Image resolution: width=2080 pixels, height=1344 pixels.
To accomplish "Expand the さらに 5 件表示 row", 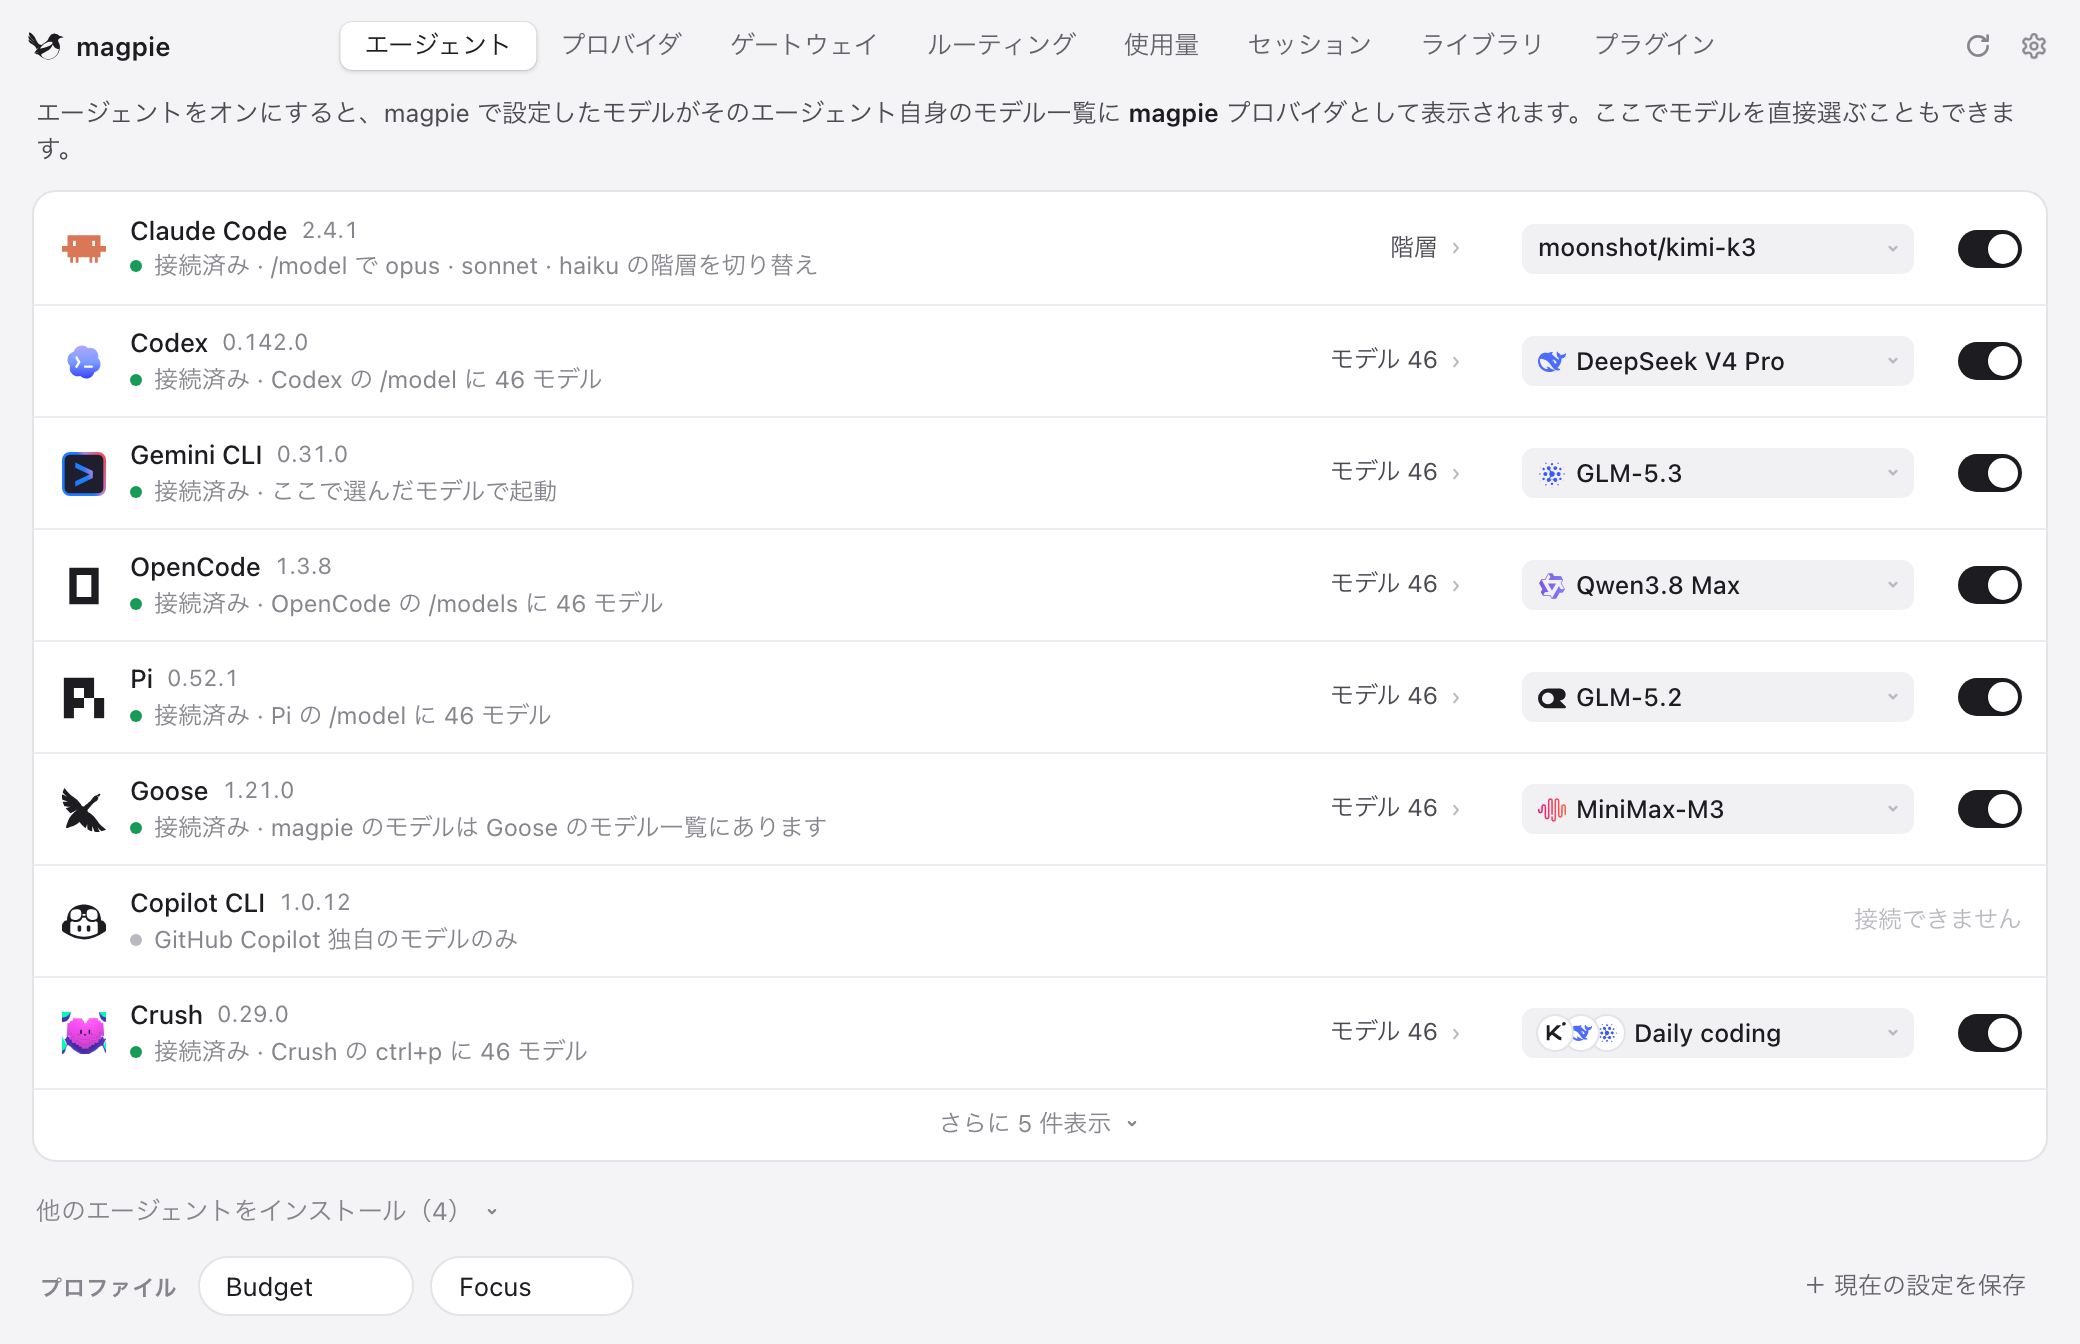I will pos(1039,1124).
